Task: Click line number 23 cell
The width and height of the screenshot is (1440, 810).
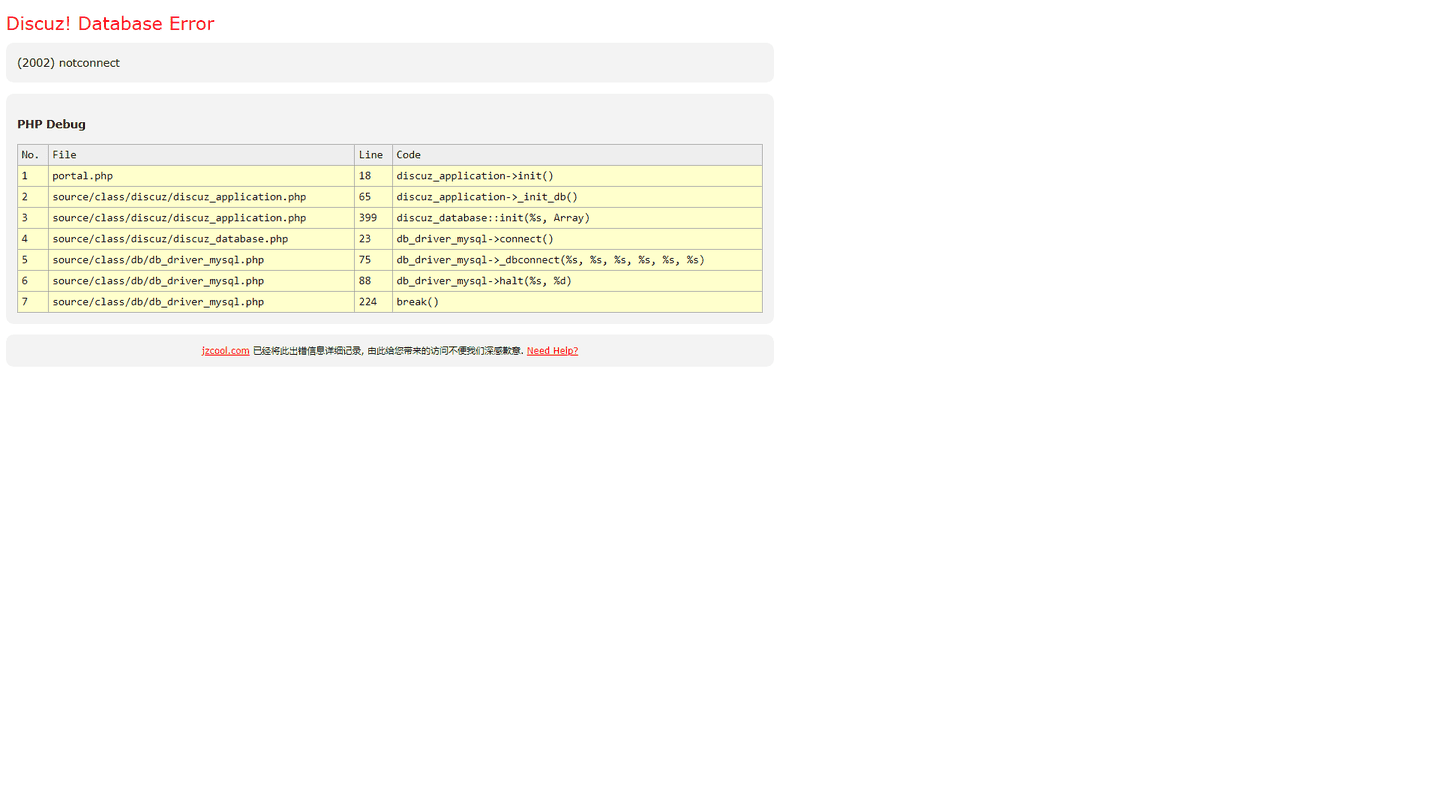Action: pos(373,239)
